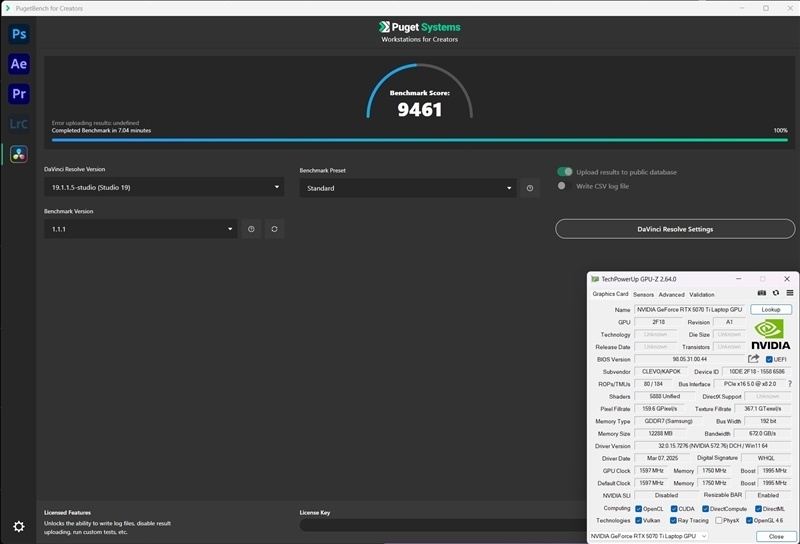Toggle Upload results to public database
The image size is (800, 544).
click(565, 172)
